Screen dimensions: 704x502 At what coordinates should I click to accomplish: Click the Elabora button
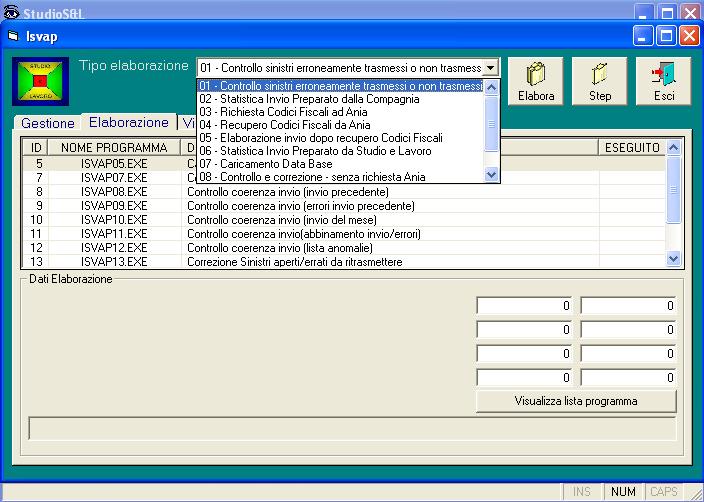535,81
